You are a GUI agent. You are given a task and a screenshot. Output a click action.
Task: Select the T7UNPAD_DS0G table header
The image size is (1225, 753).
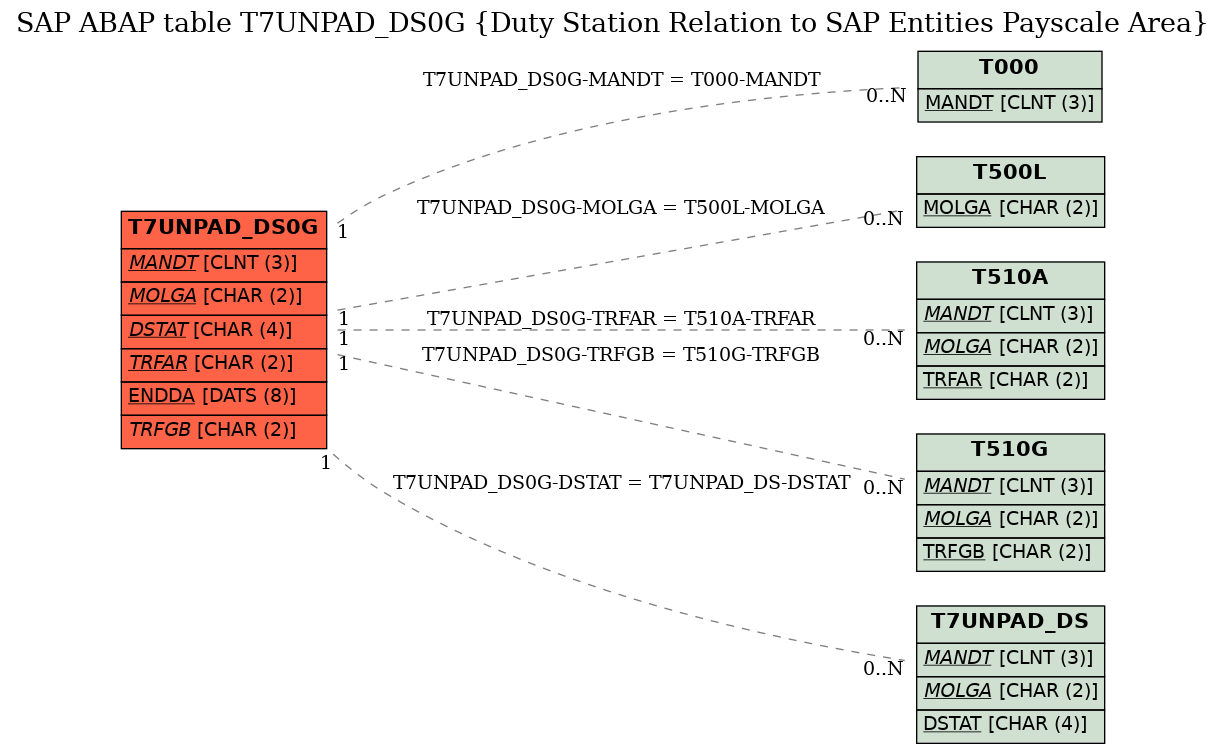point(224,228)
